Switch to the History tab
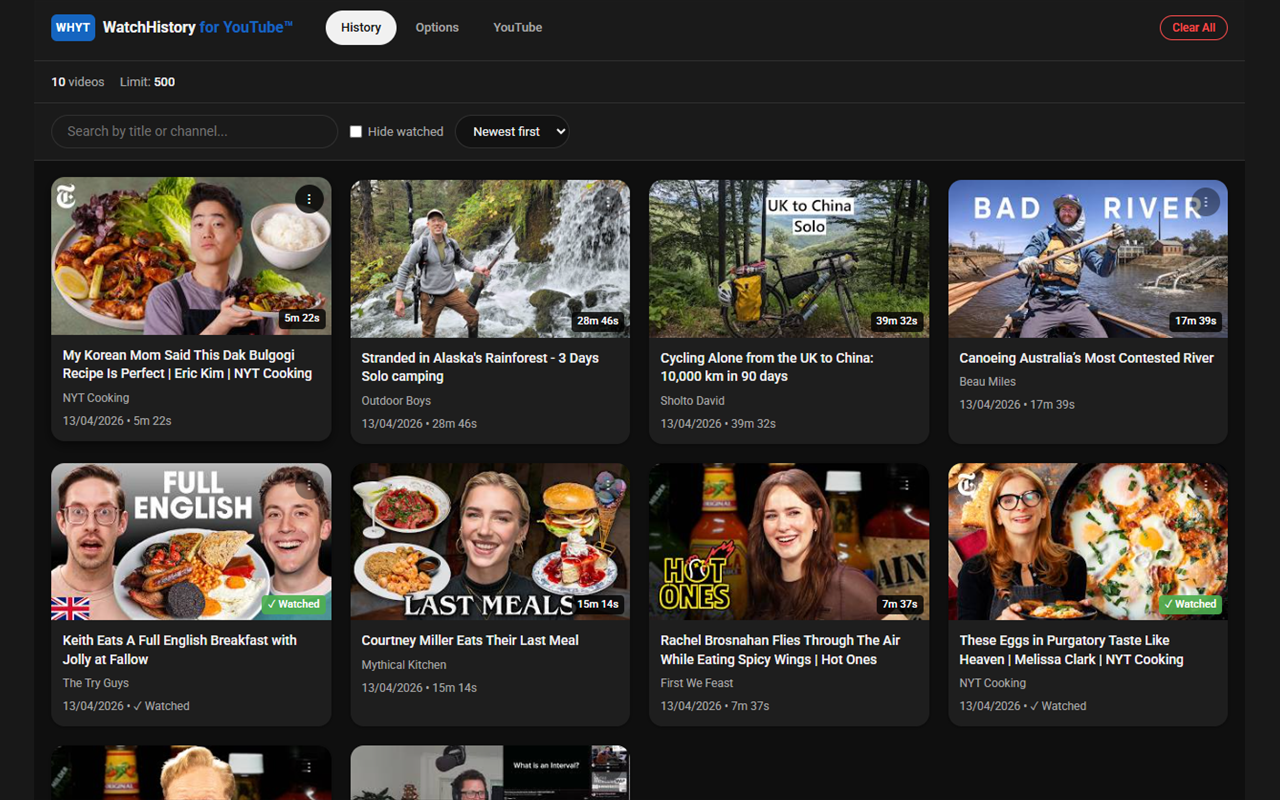1280x800 pixels. click(x=361, y=28)
